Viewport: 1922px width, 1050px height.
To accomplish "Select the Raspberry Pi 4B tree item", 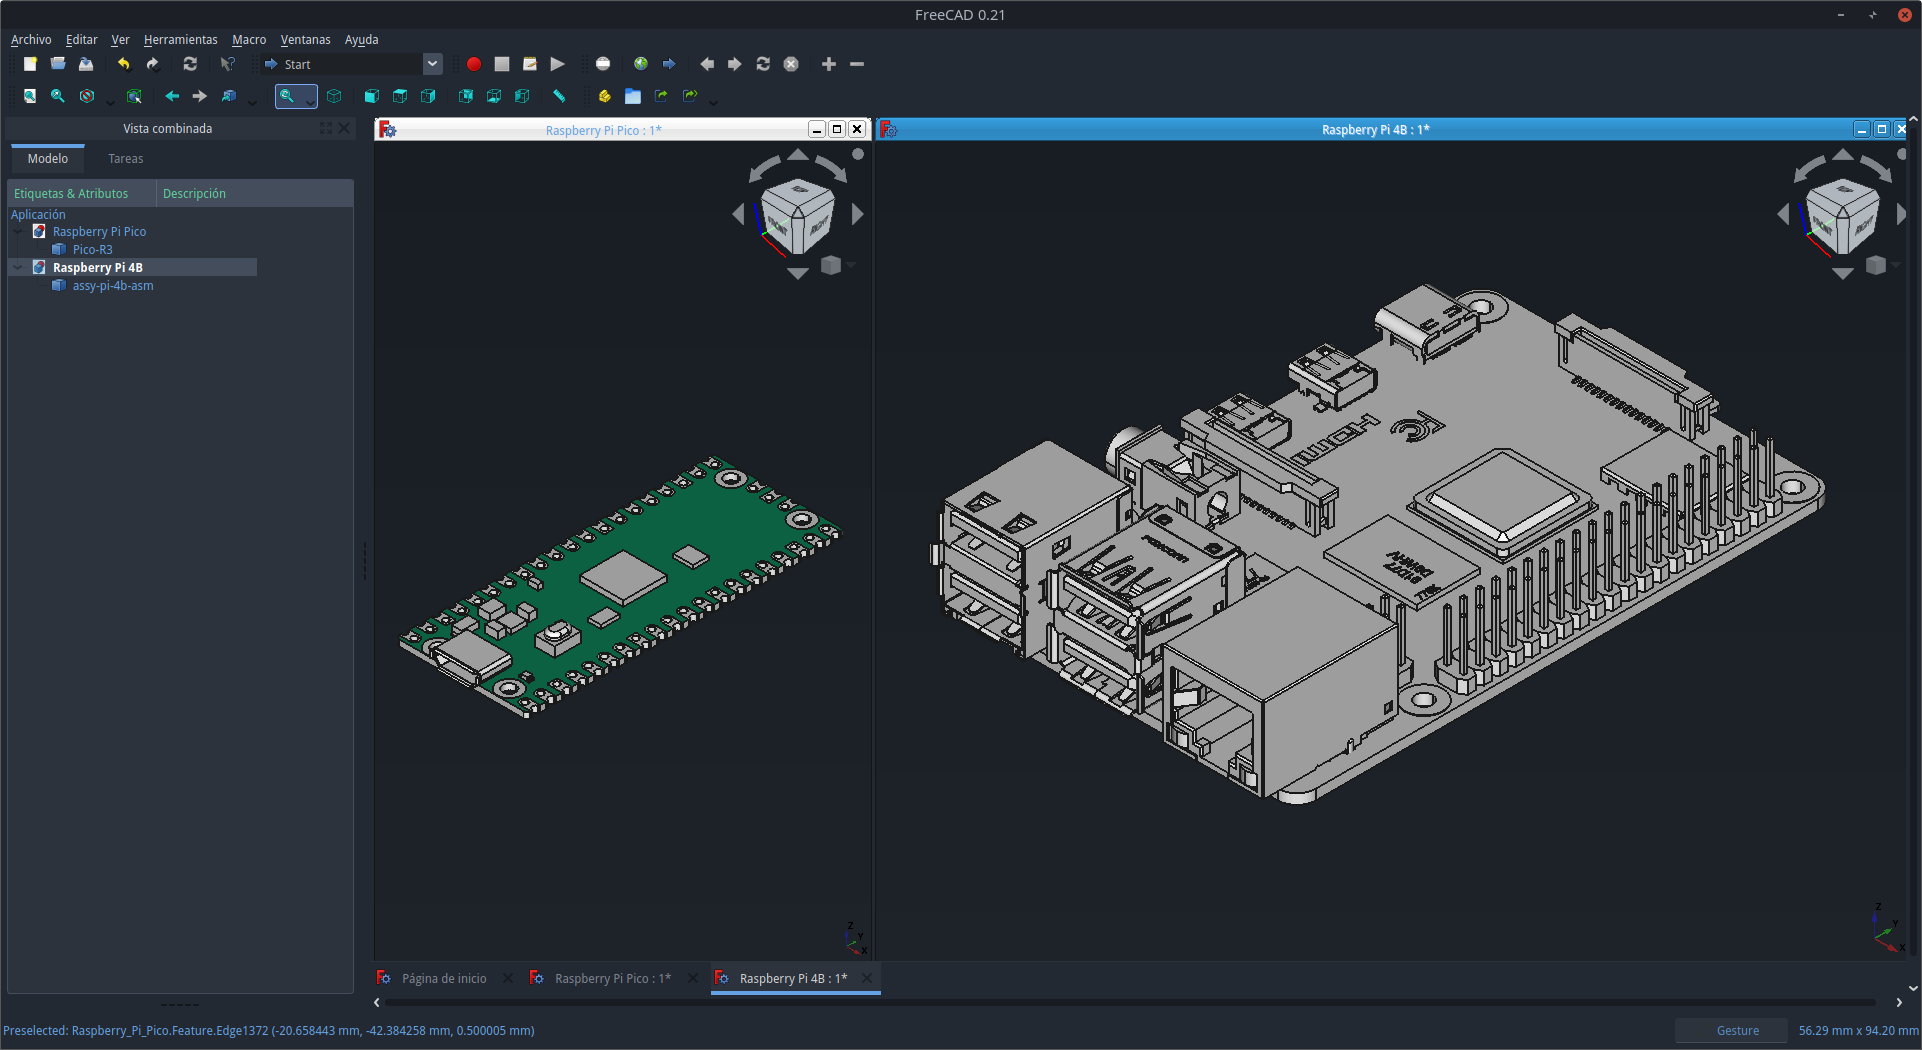I will pyautogui.click(x=97, y=268).
